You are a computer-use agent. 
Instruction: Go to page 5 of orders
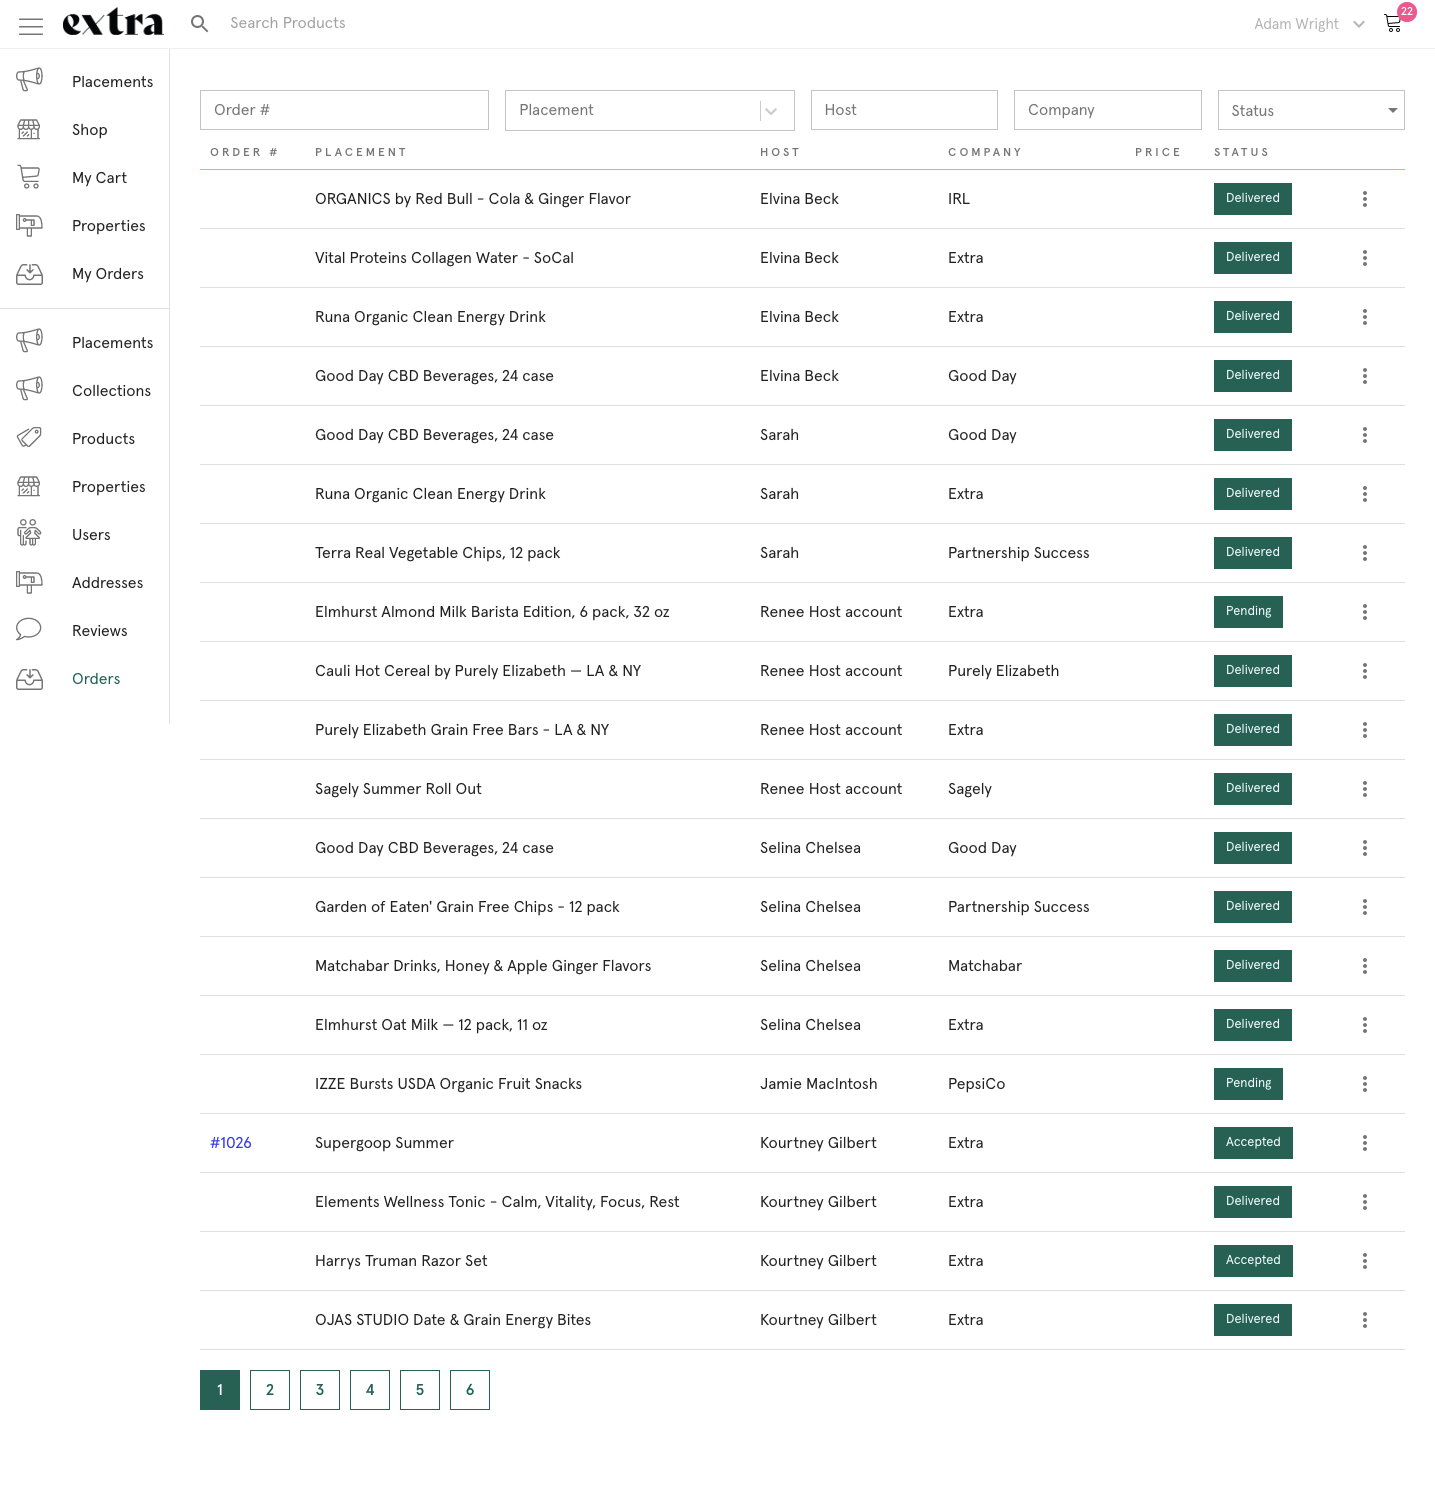point(420,1390)
